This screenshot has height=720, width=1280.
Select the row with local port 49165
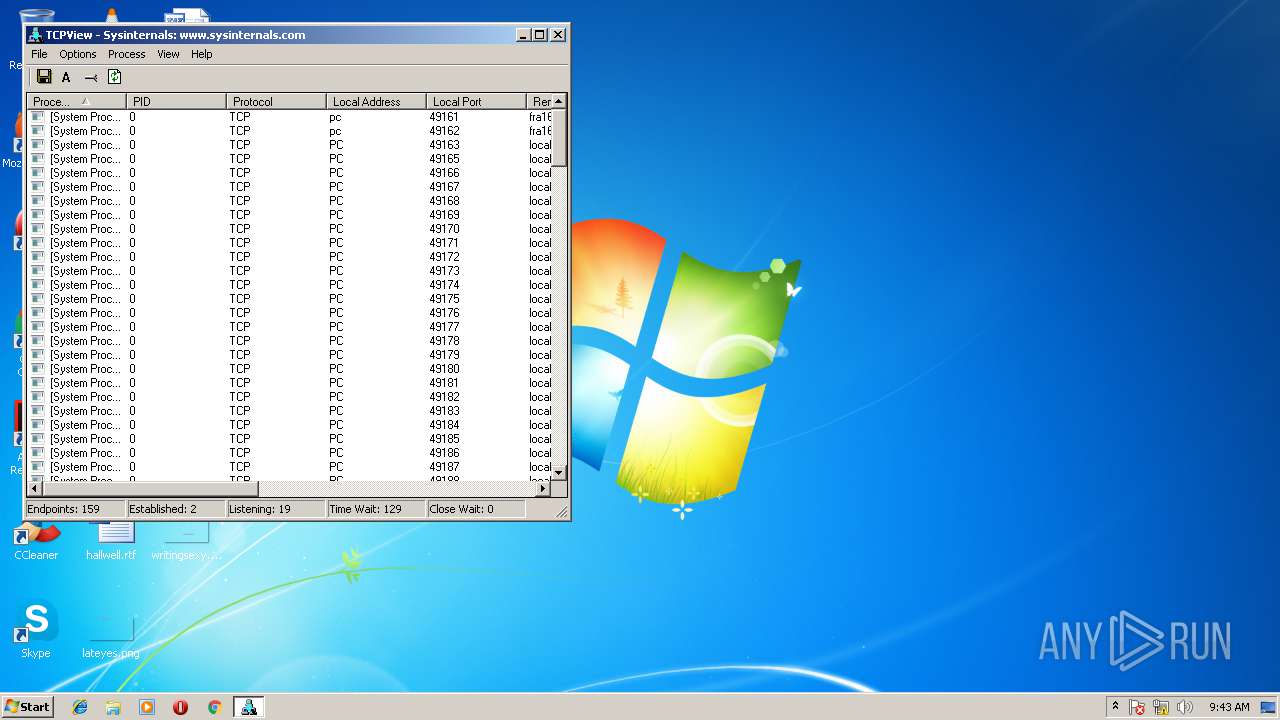click(x=289, y=159)
